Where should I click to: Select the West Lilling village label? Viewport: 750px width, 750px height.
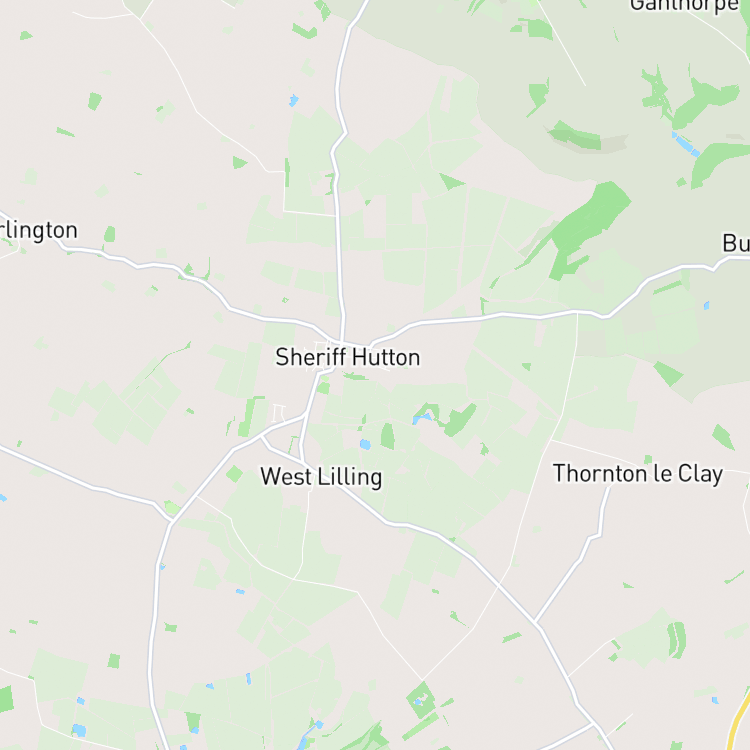321,477
